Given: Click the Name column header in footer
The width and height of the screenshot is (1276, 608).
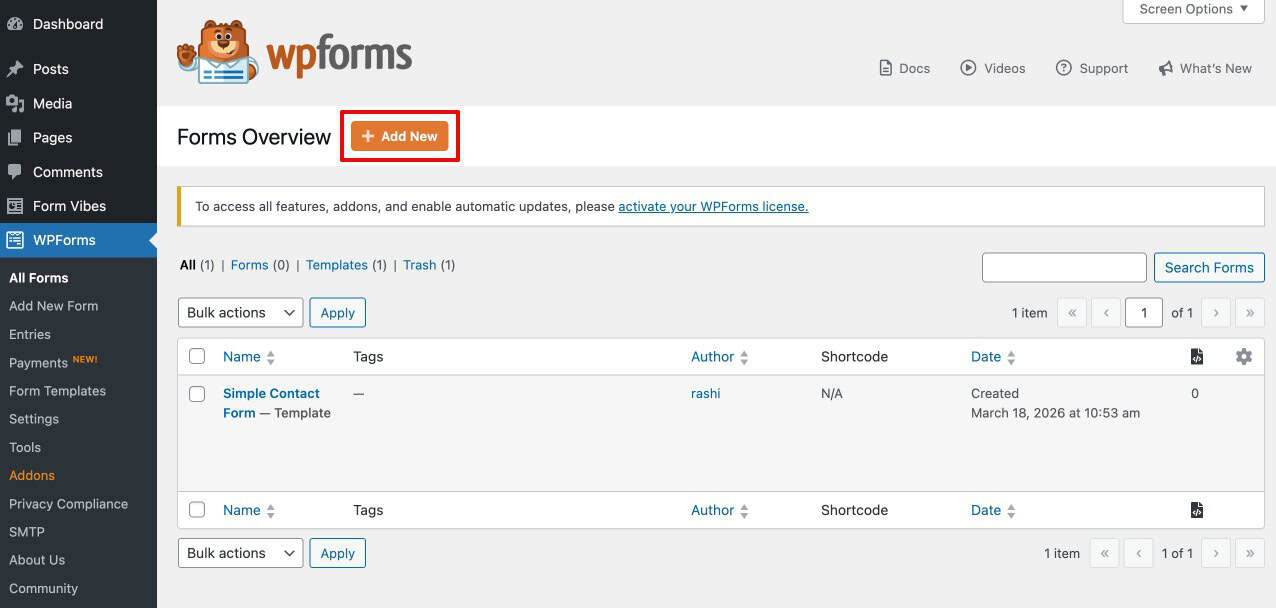Looking at the screenshot, I should 242,510.
